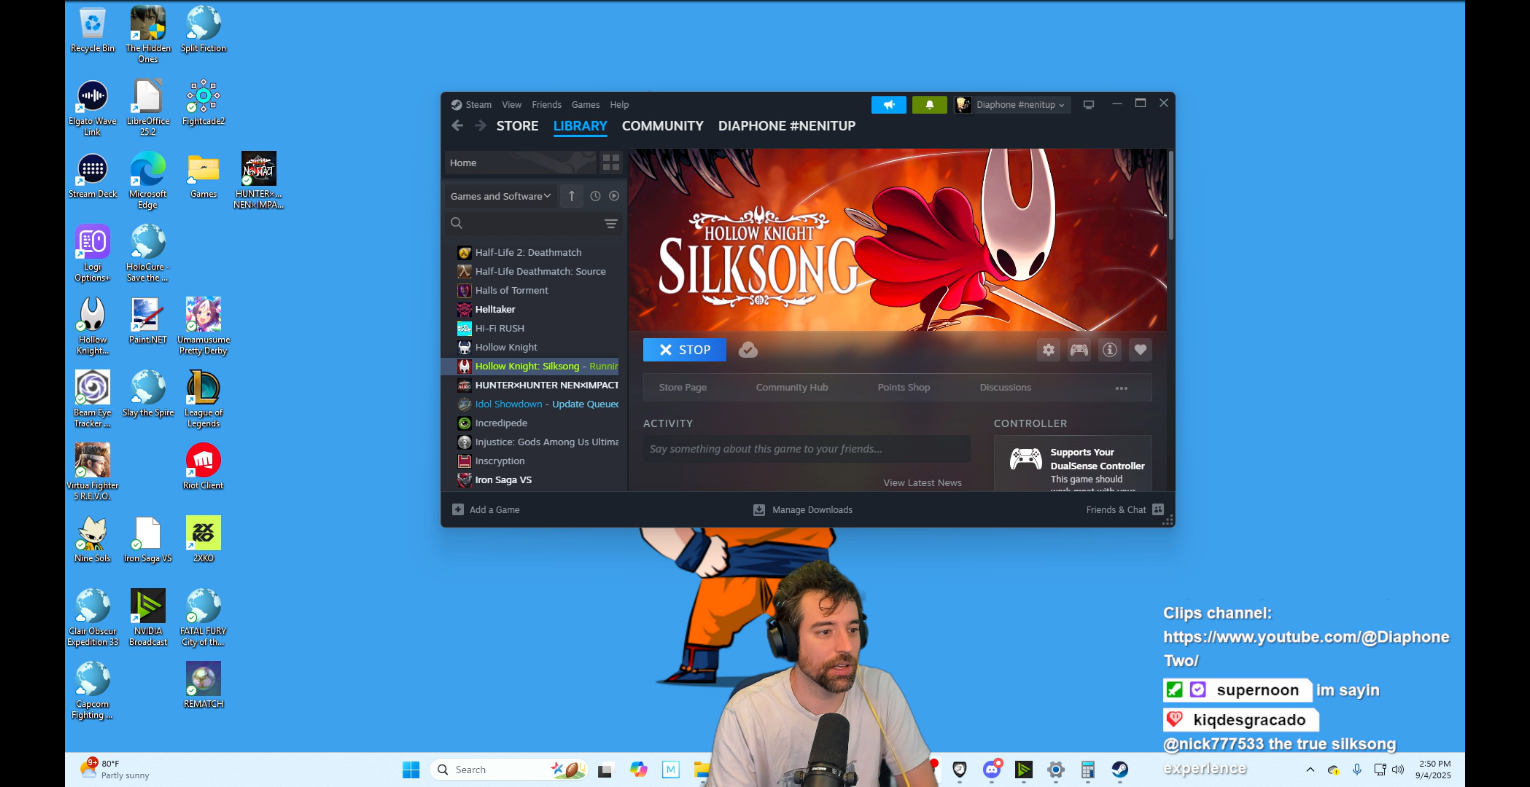The width and height of the screenshot is (1530, 787).
Task: Open the DIAPHONE #NENITUP profile tab
Action: click(x=787, y=126)
